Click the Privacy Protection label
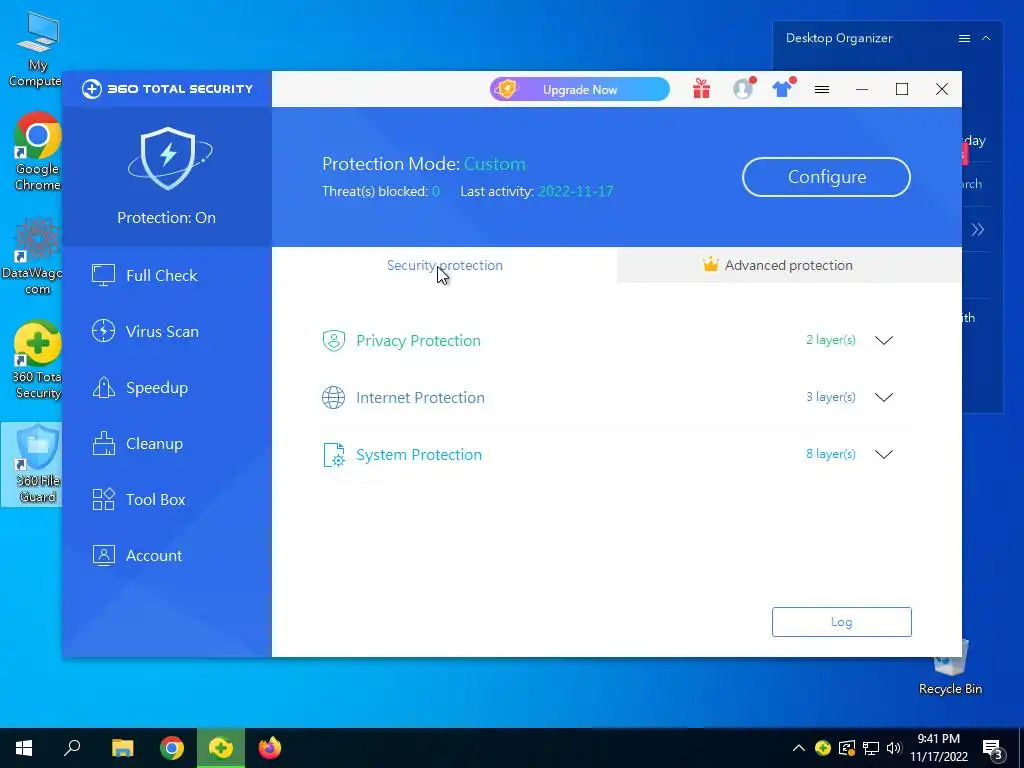The width and height of the screenshot is (1024, 768). (x=418, y=341)
